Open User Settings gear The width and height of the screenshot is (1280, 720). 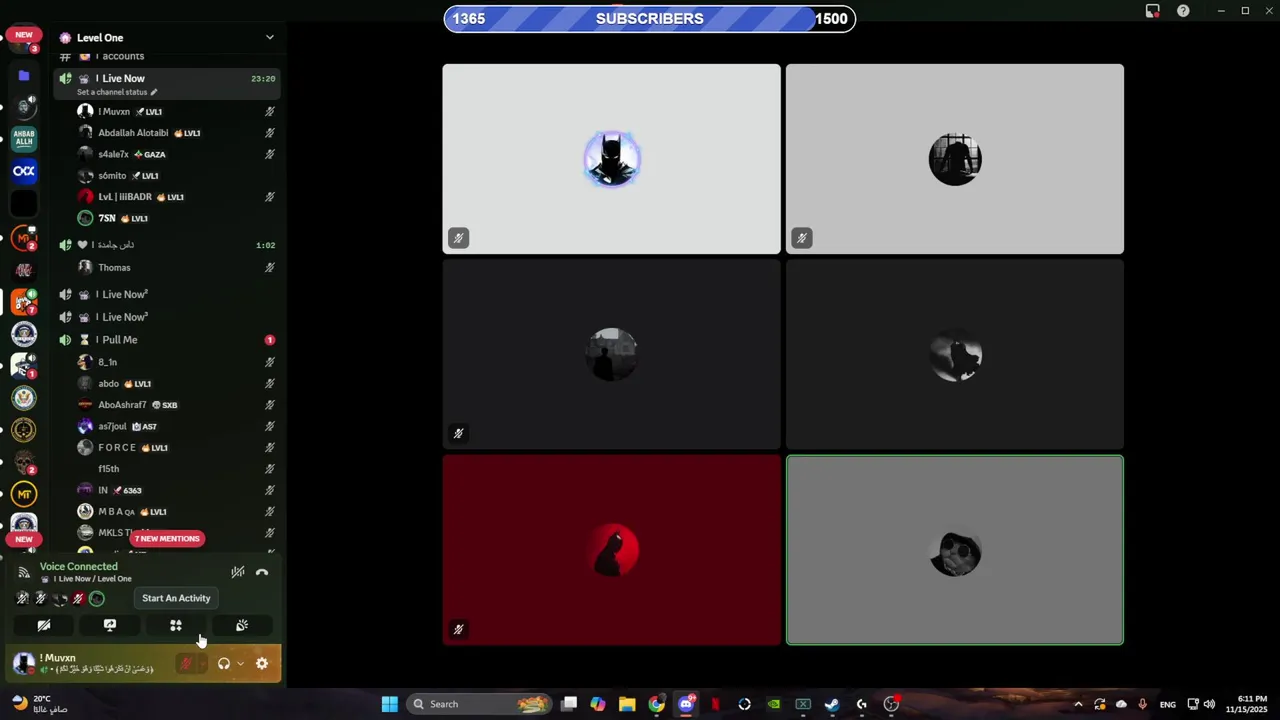[x=262, y=663]
